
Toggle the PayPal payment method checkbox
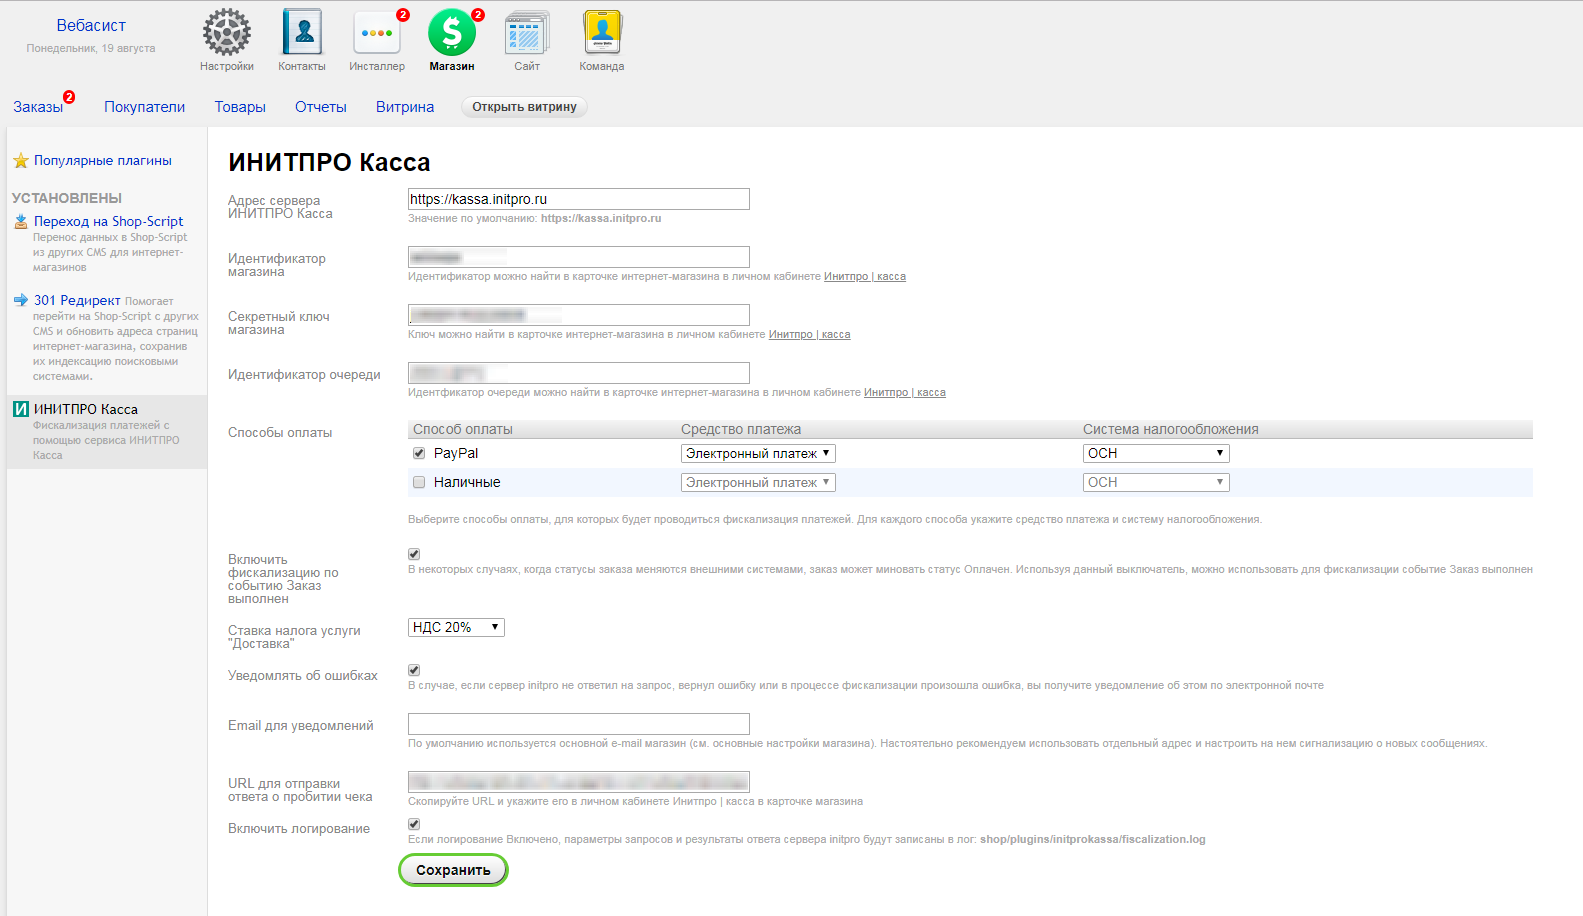pos(419,453)
